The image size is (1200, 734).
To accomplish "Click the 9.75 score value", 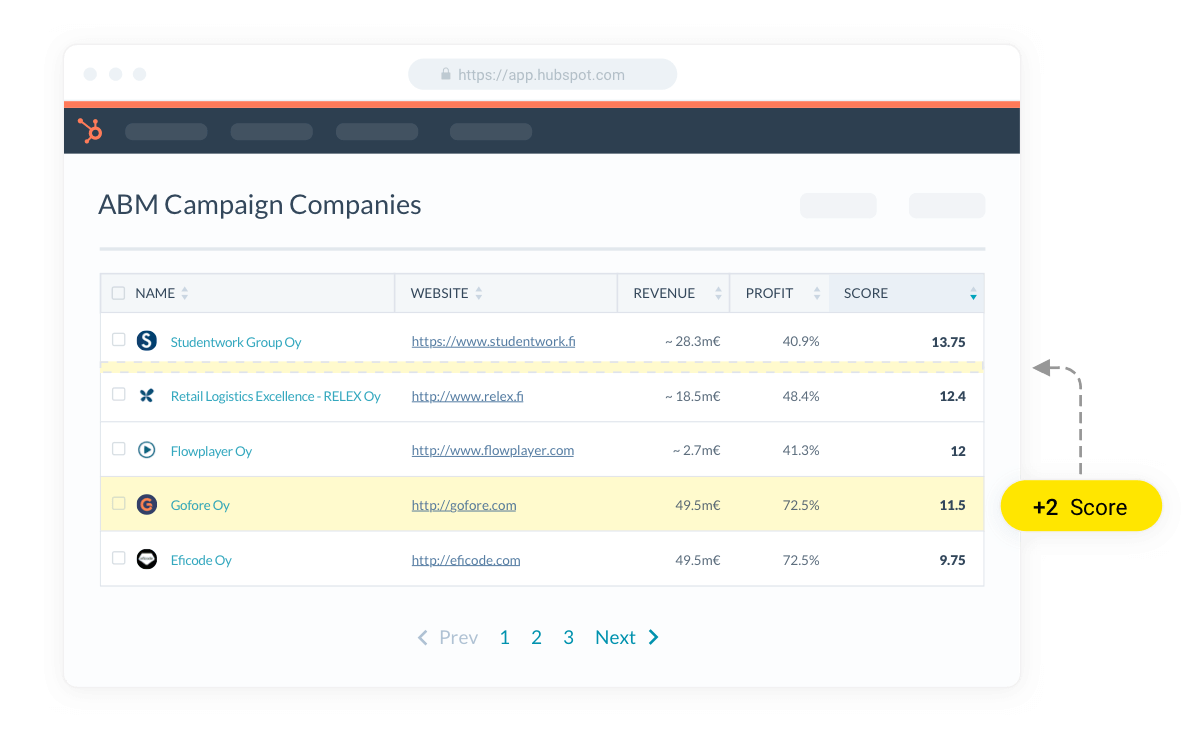I will 952,560.
